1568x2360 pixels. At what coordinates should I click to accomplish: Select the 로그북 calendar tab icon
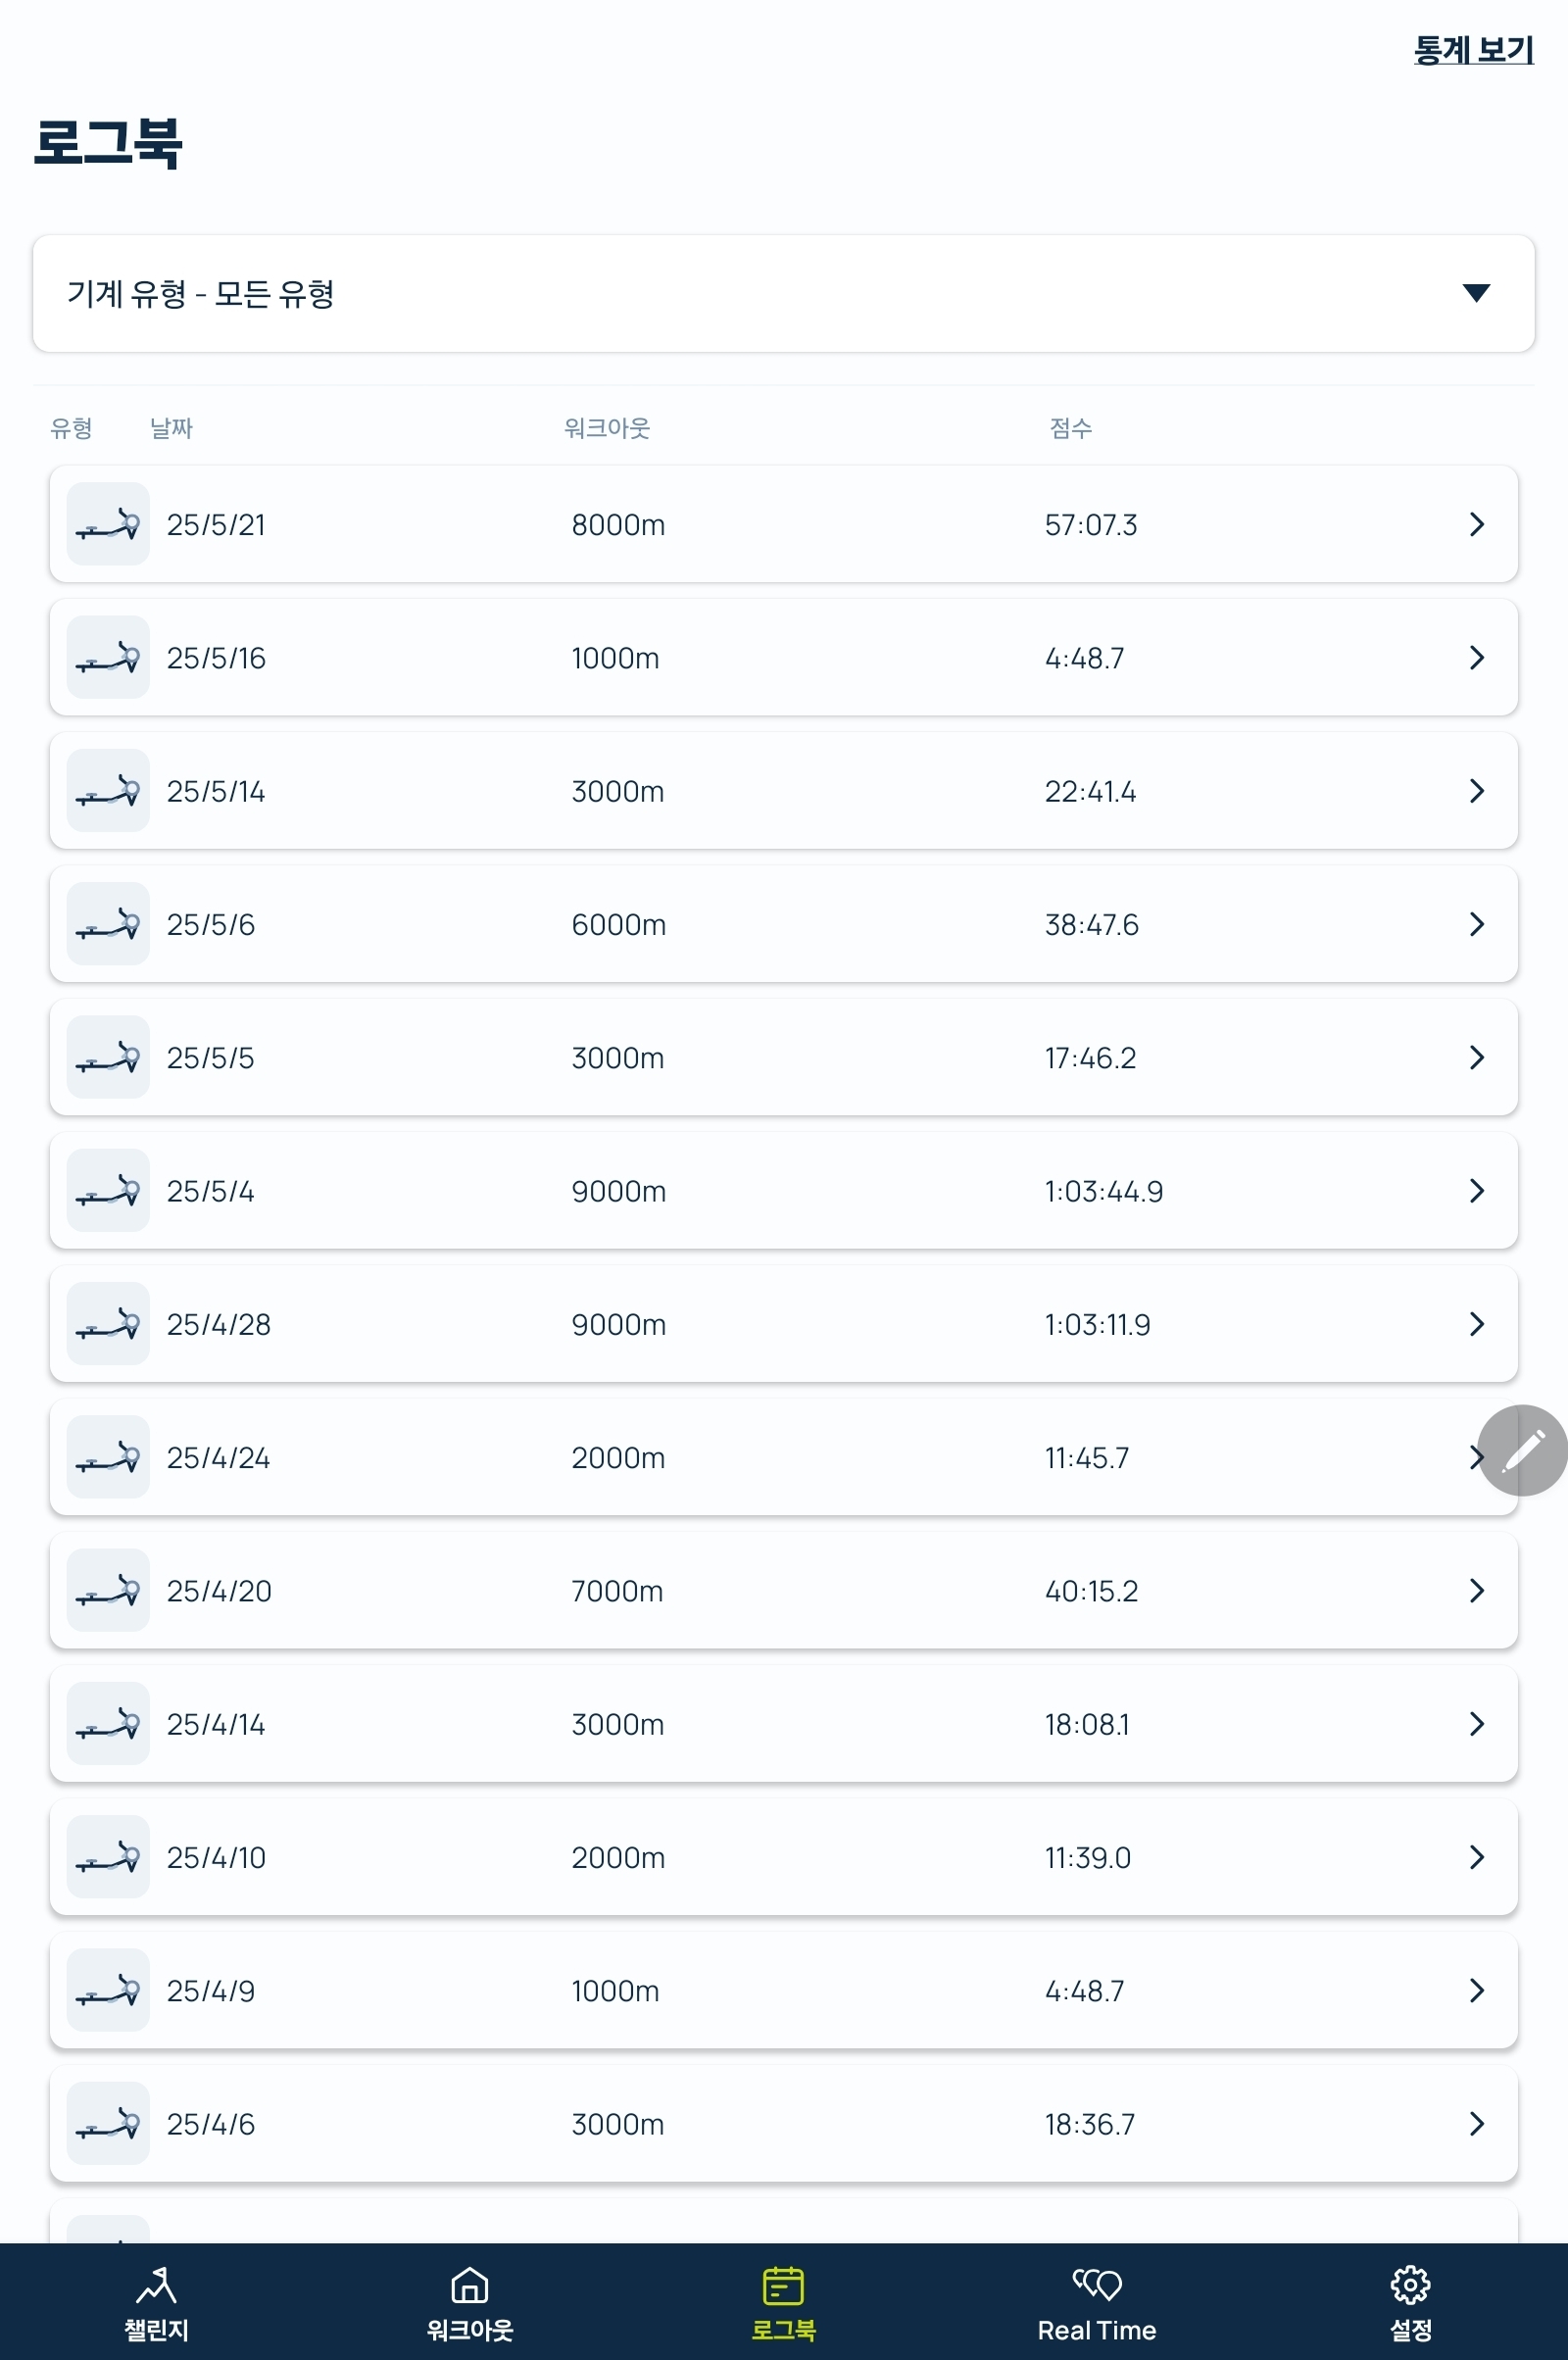[783, 2284]
